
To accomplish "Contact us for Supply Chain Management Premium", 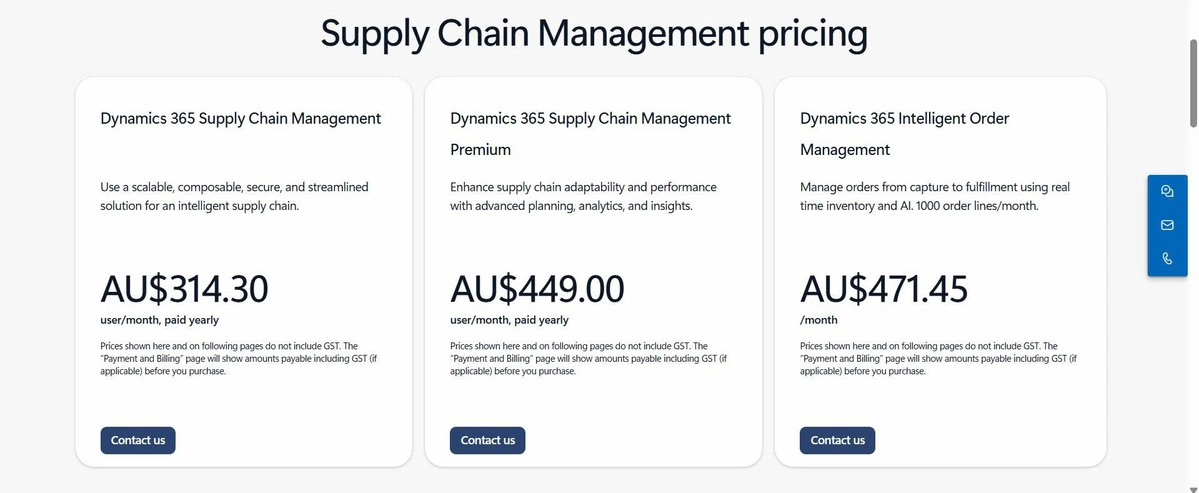I will click(488, 440).
